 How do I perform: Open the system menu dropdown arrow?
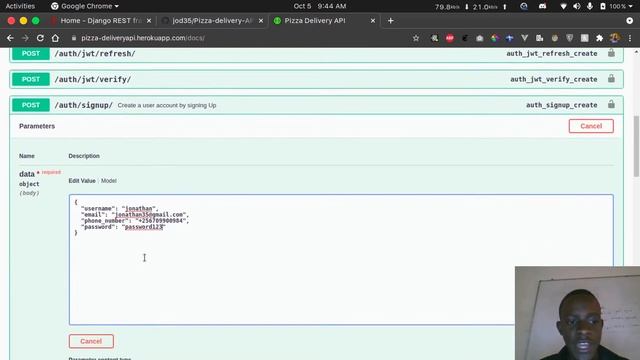632,7
